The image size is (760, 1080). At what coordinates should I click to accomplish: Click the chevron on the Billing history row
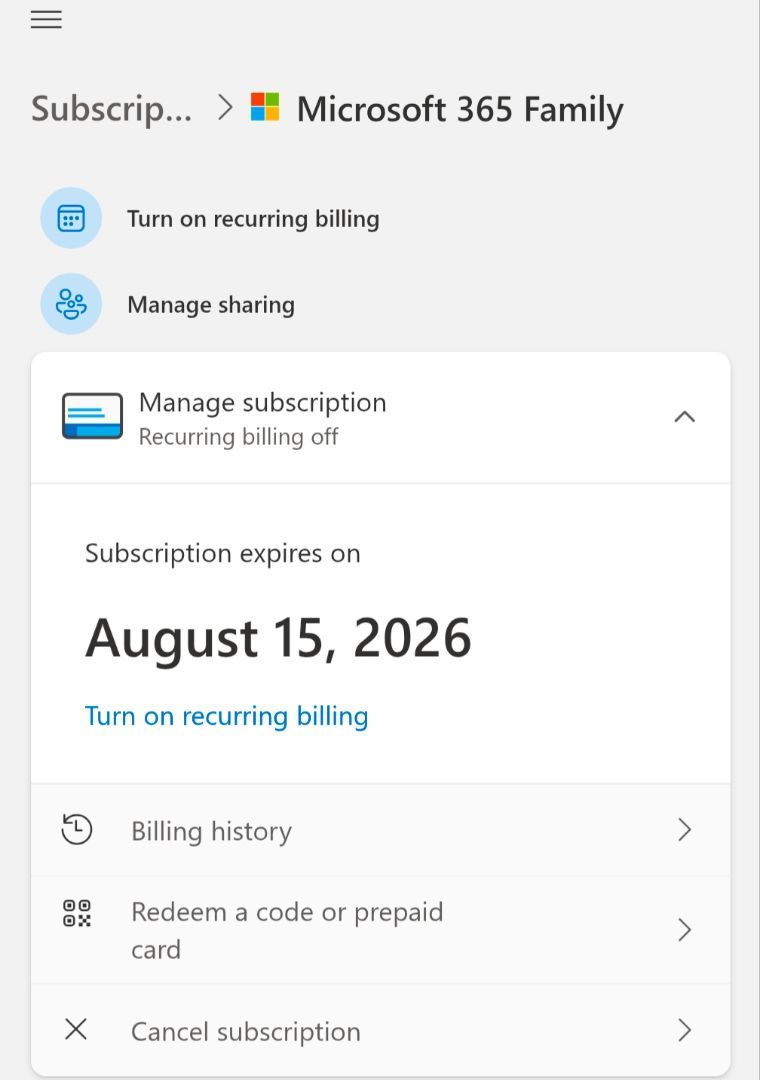(684, 830)
